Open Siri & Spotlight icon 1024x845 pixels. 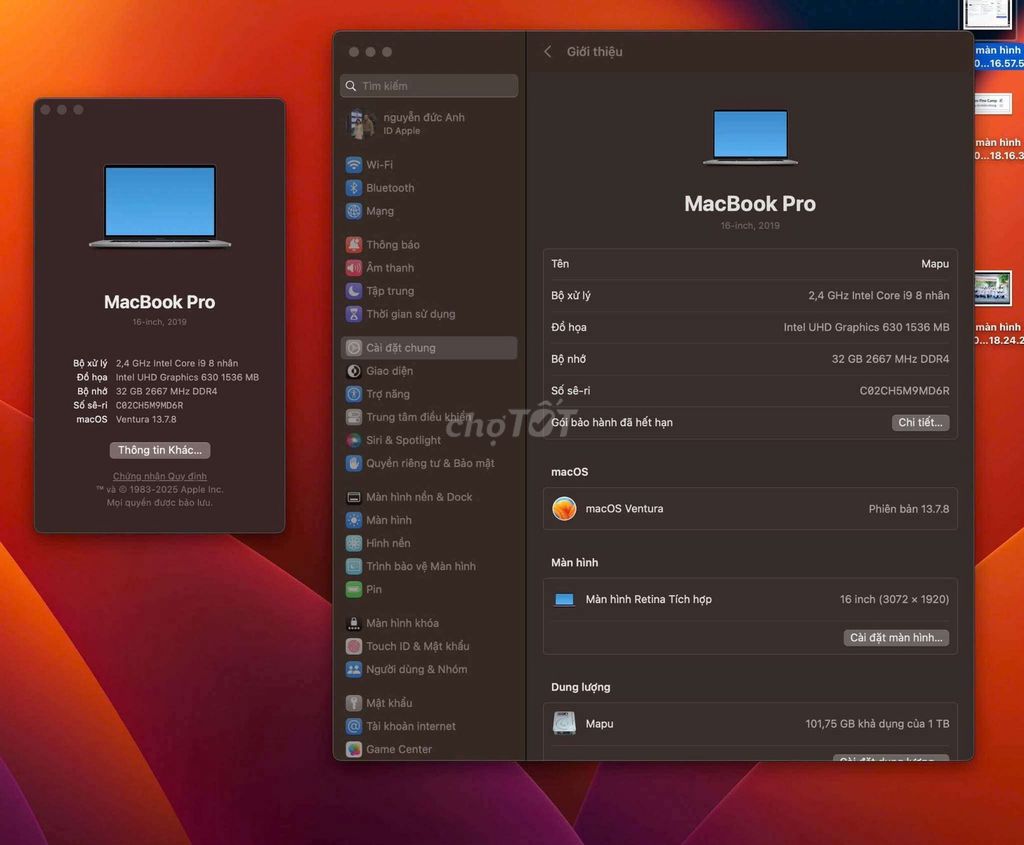tap(353, 440)
